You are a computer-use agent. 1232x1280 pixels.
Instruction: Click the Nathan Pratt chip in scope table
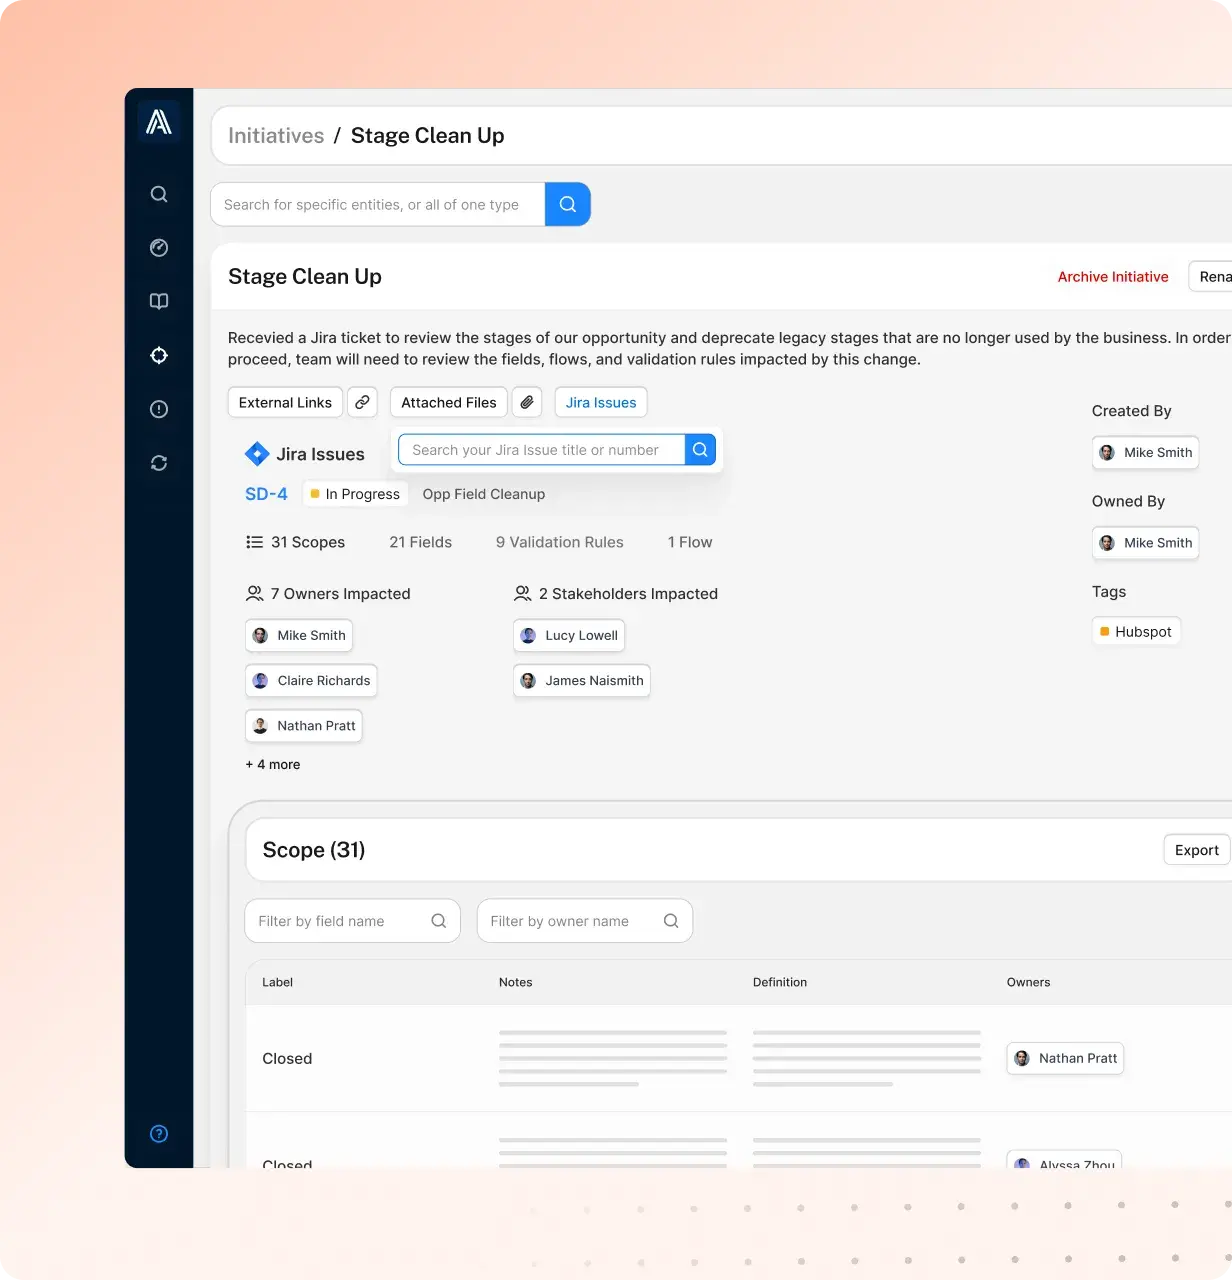(x=1065, y=1058)
